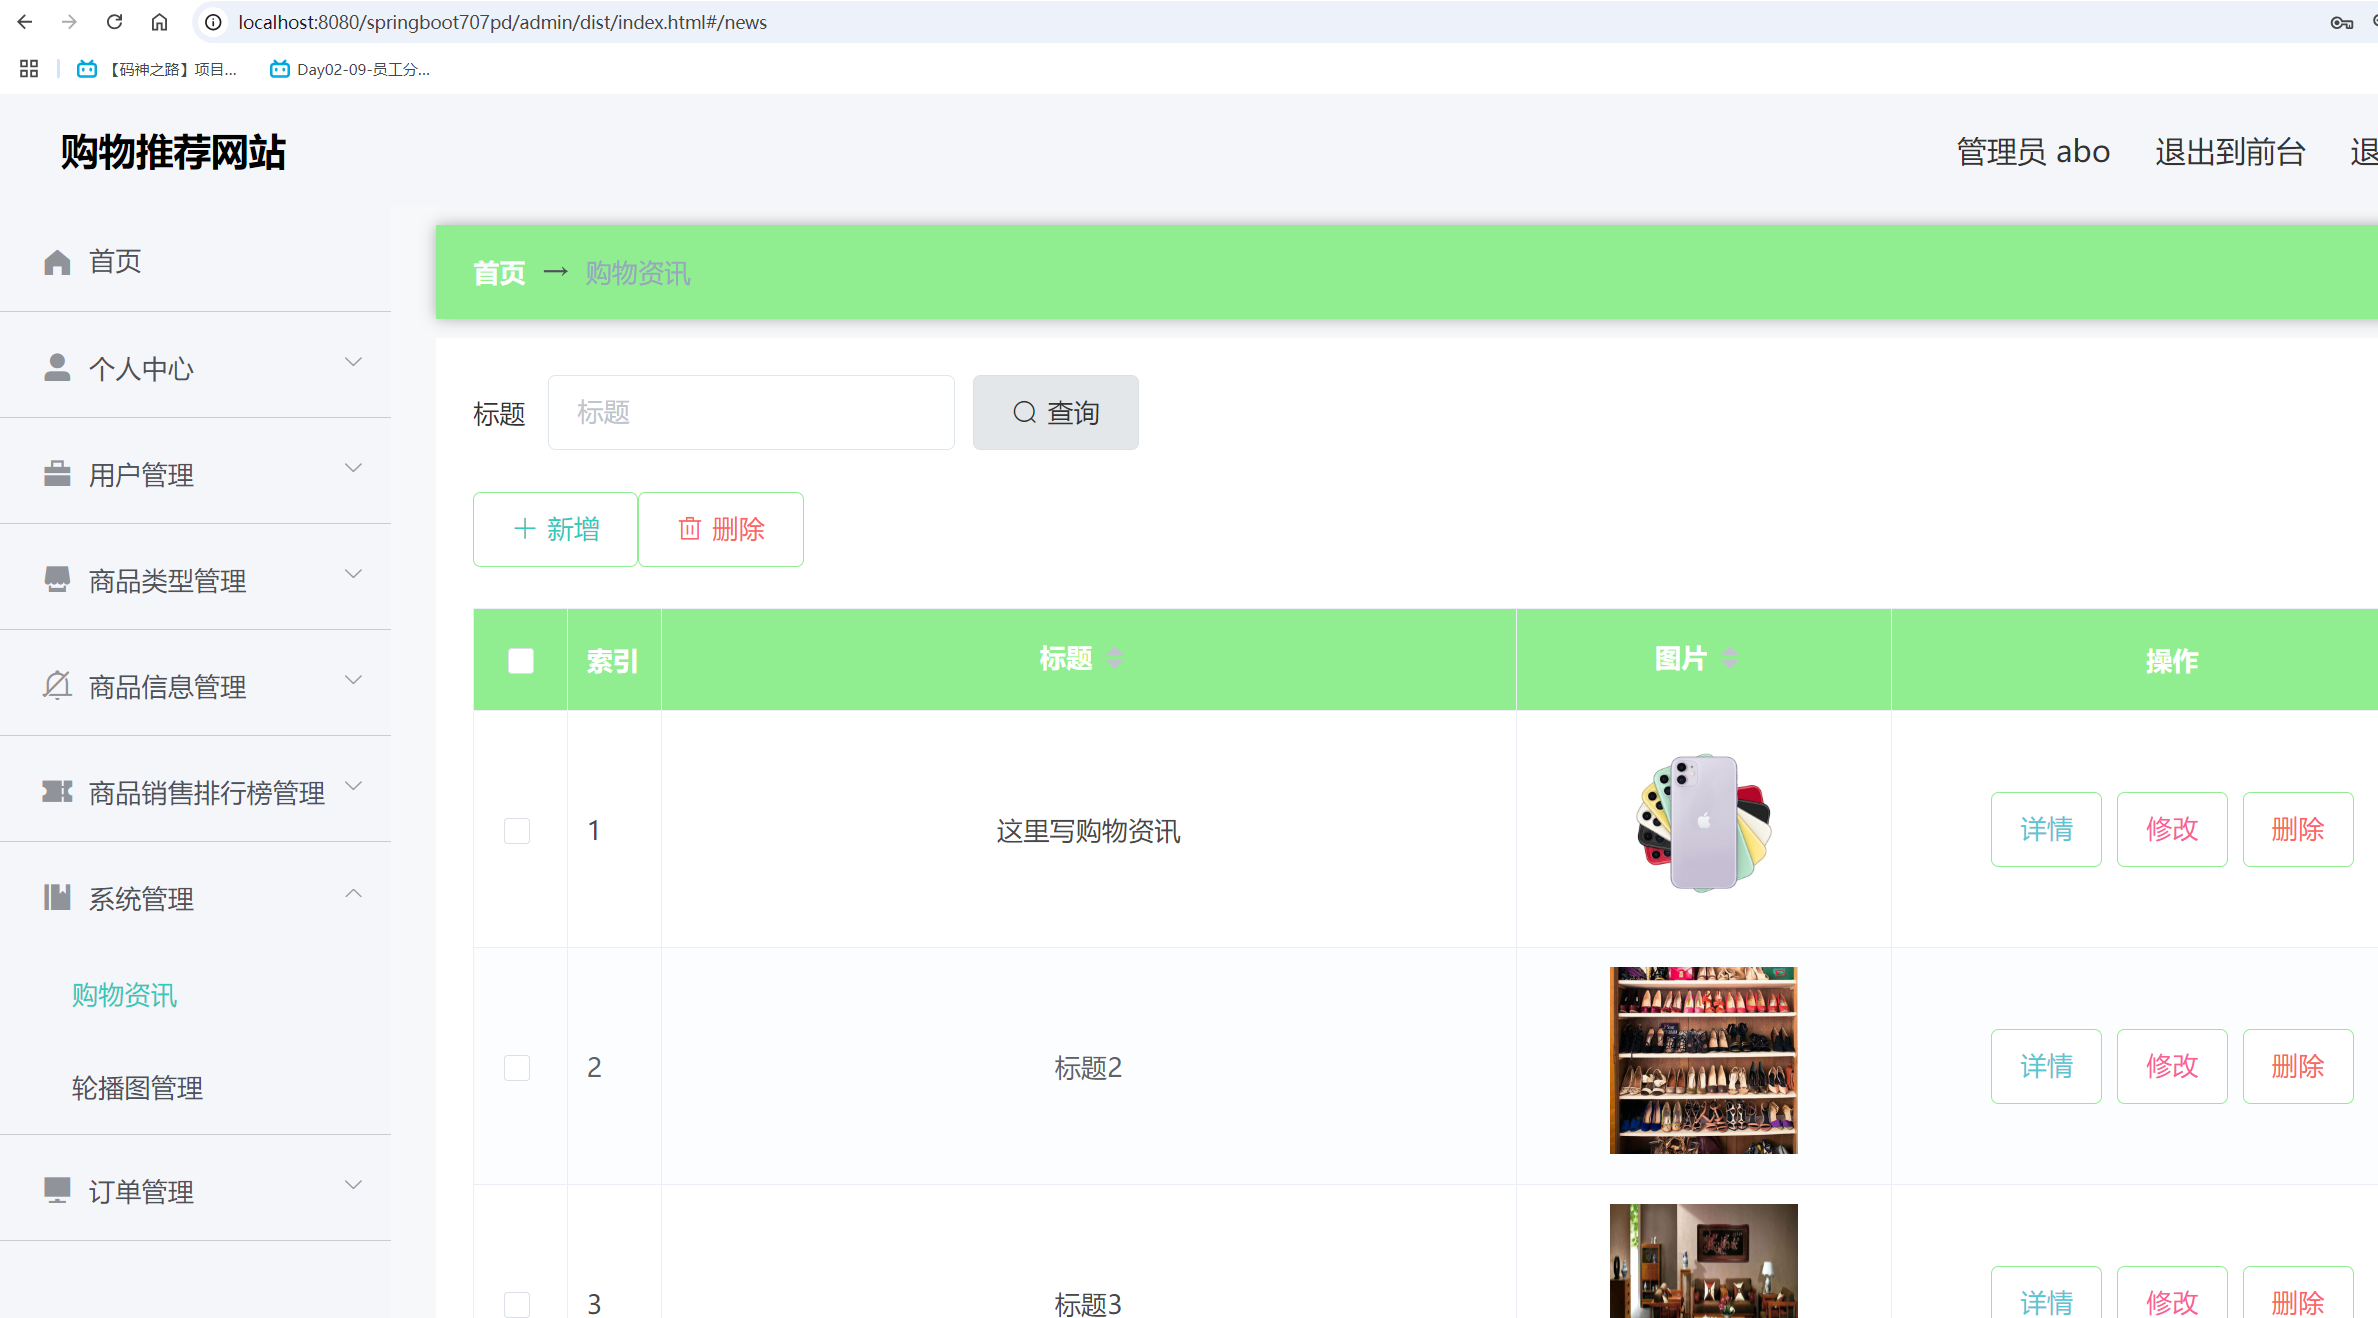Viewport: 2378px width, 1318px height.
Task: Click the briefcase icon beside 用户管理
Action: coord(57,473)
